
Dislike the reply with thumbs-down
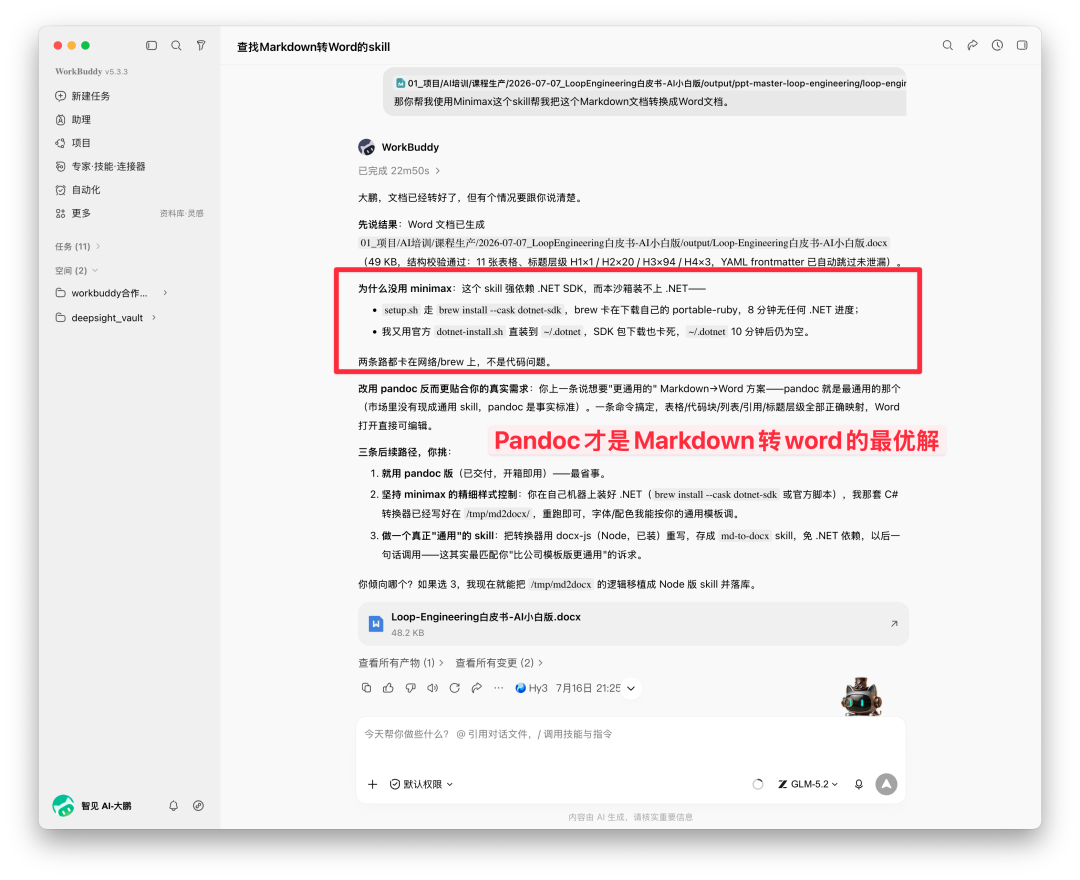point(411,688)
